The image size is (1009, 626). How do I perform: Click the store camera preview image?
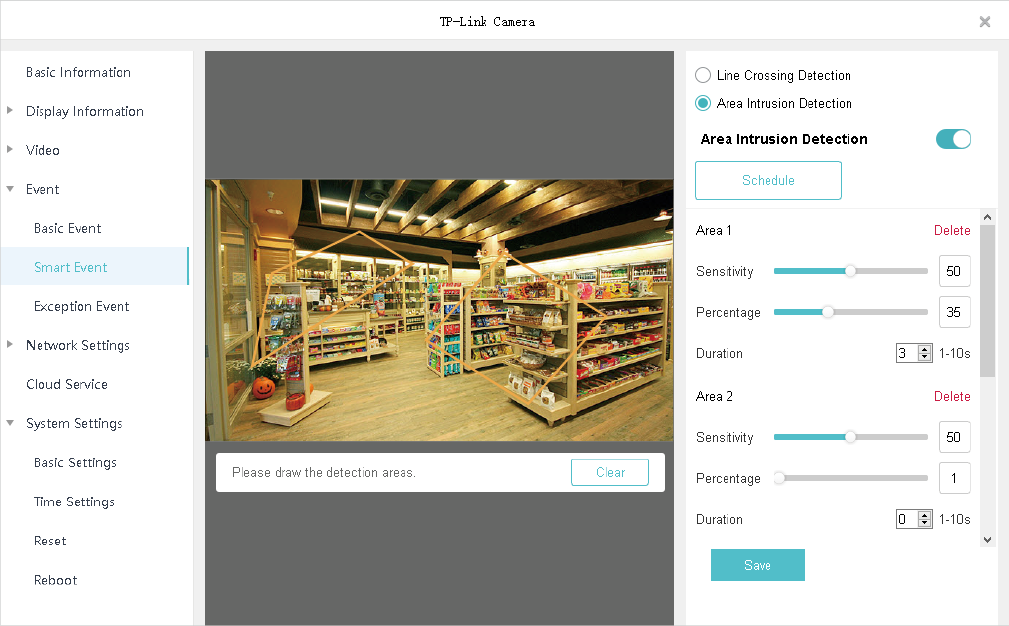(440, 310)
